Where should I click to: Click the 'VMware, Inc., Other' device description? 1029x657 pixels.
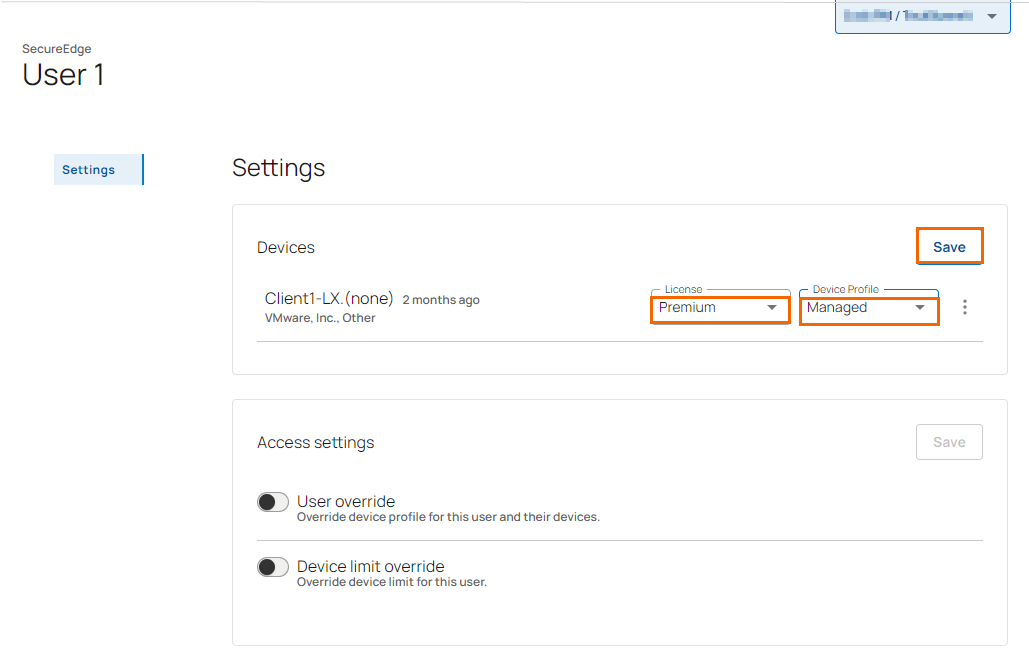[x=320, y=318]
